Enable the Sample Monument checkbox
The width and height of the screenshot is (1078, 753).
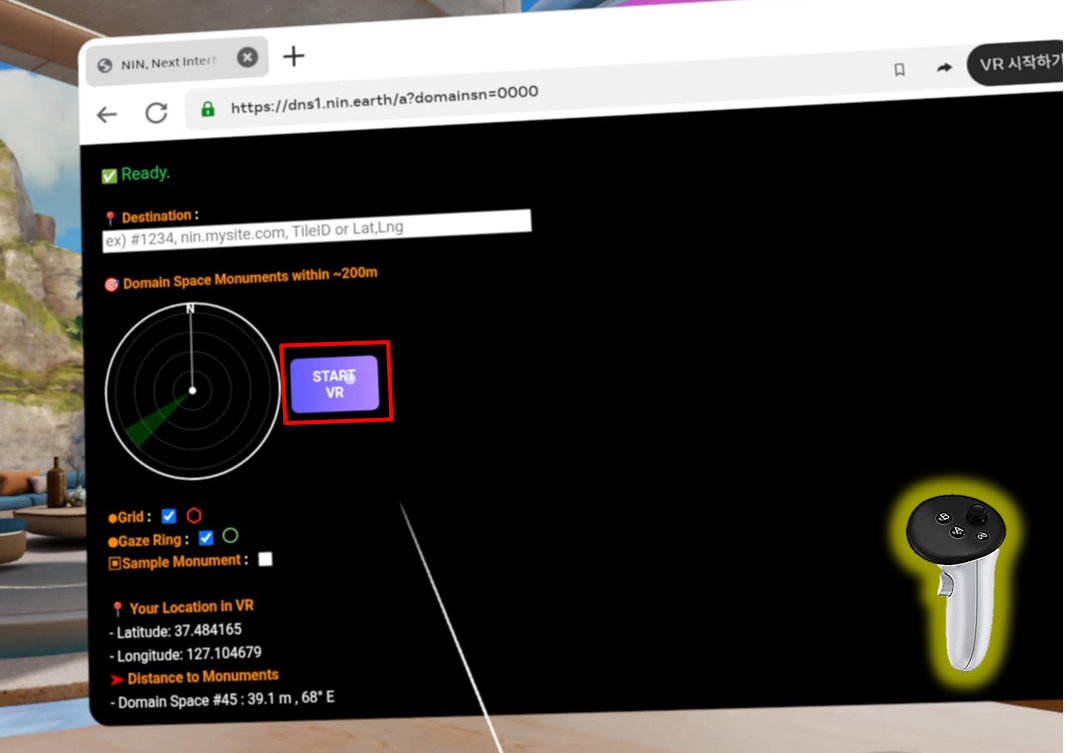[265, 560]
